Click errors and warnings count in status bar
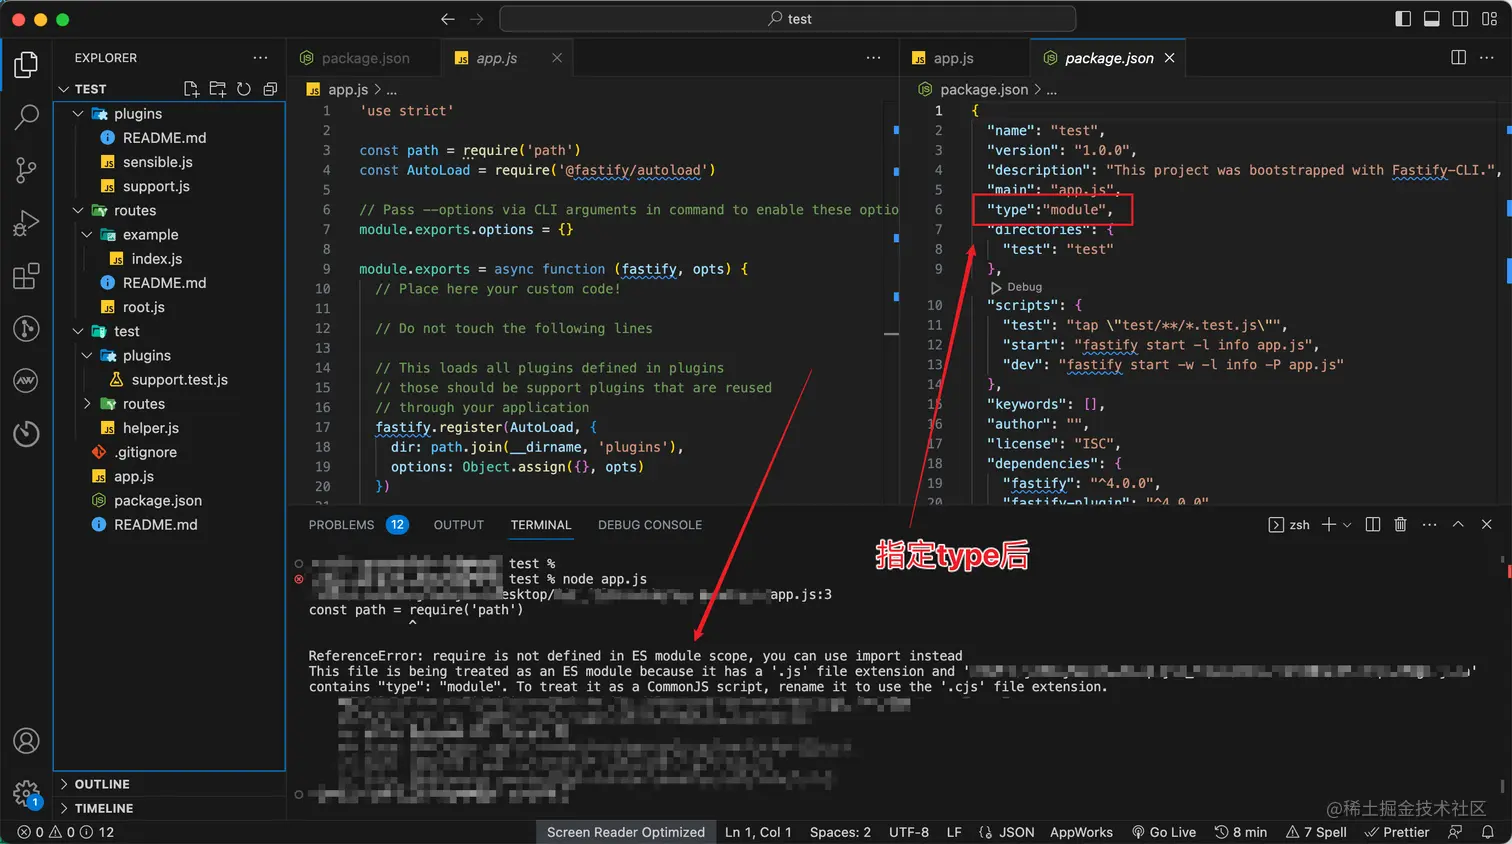The width and height of the screenshot is (1512, 844). pos(66,832)
